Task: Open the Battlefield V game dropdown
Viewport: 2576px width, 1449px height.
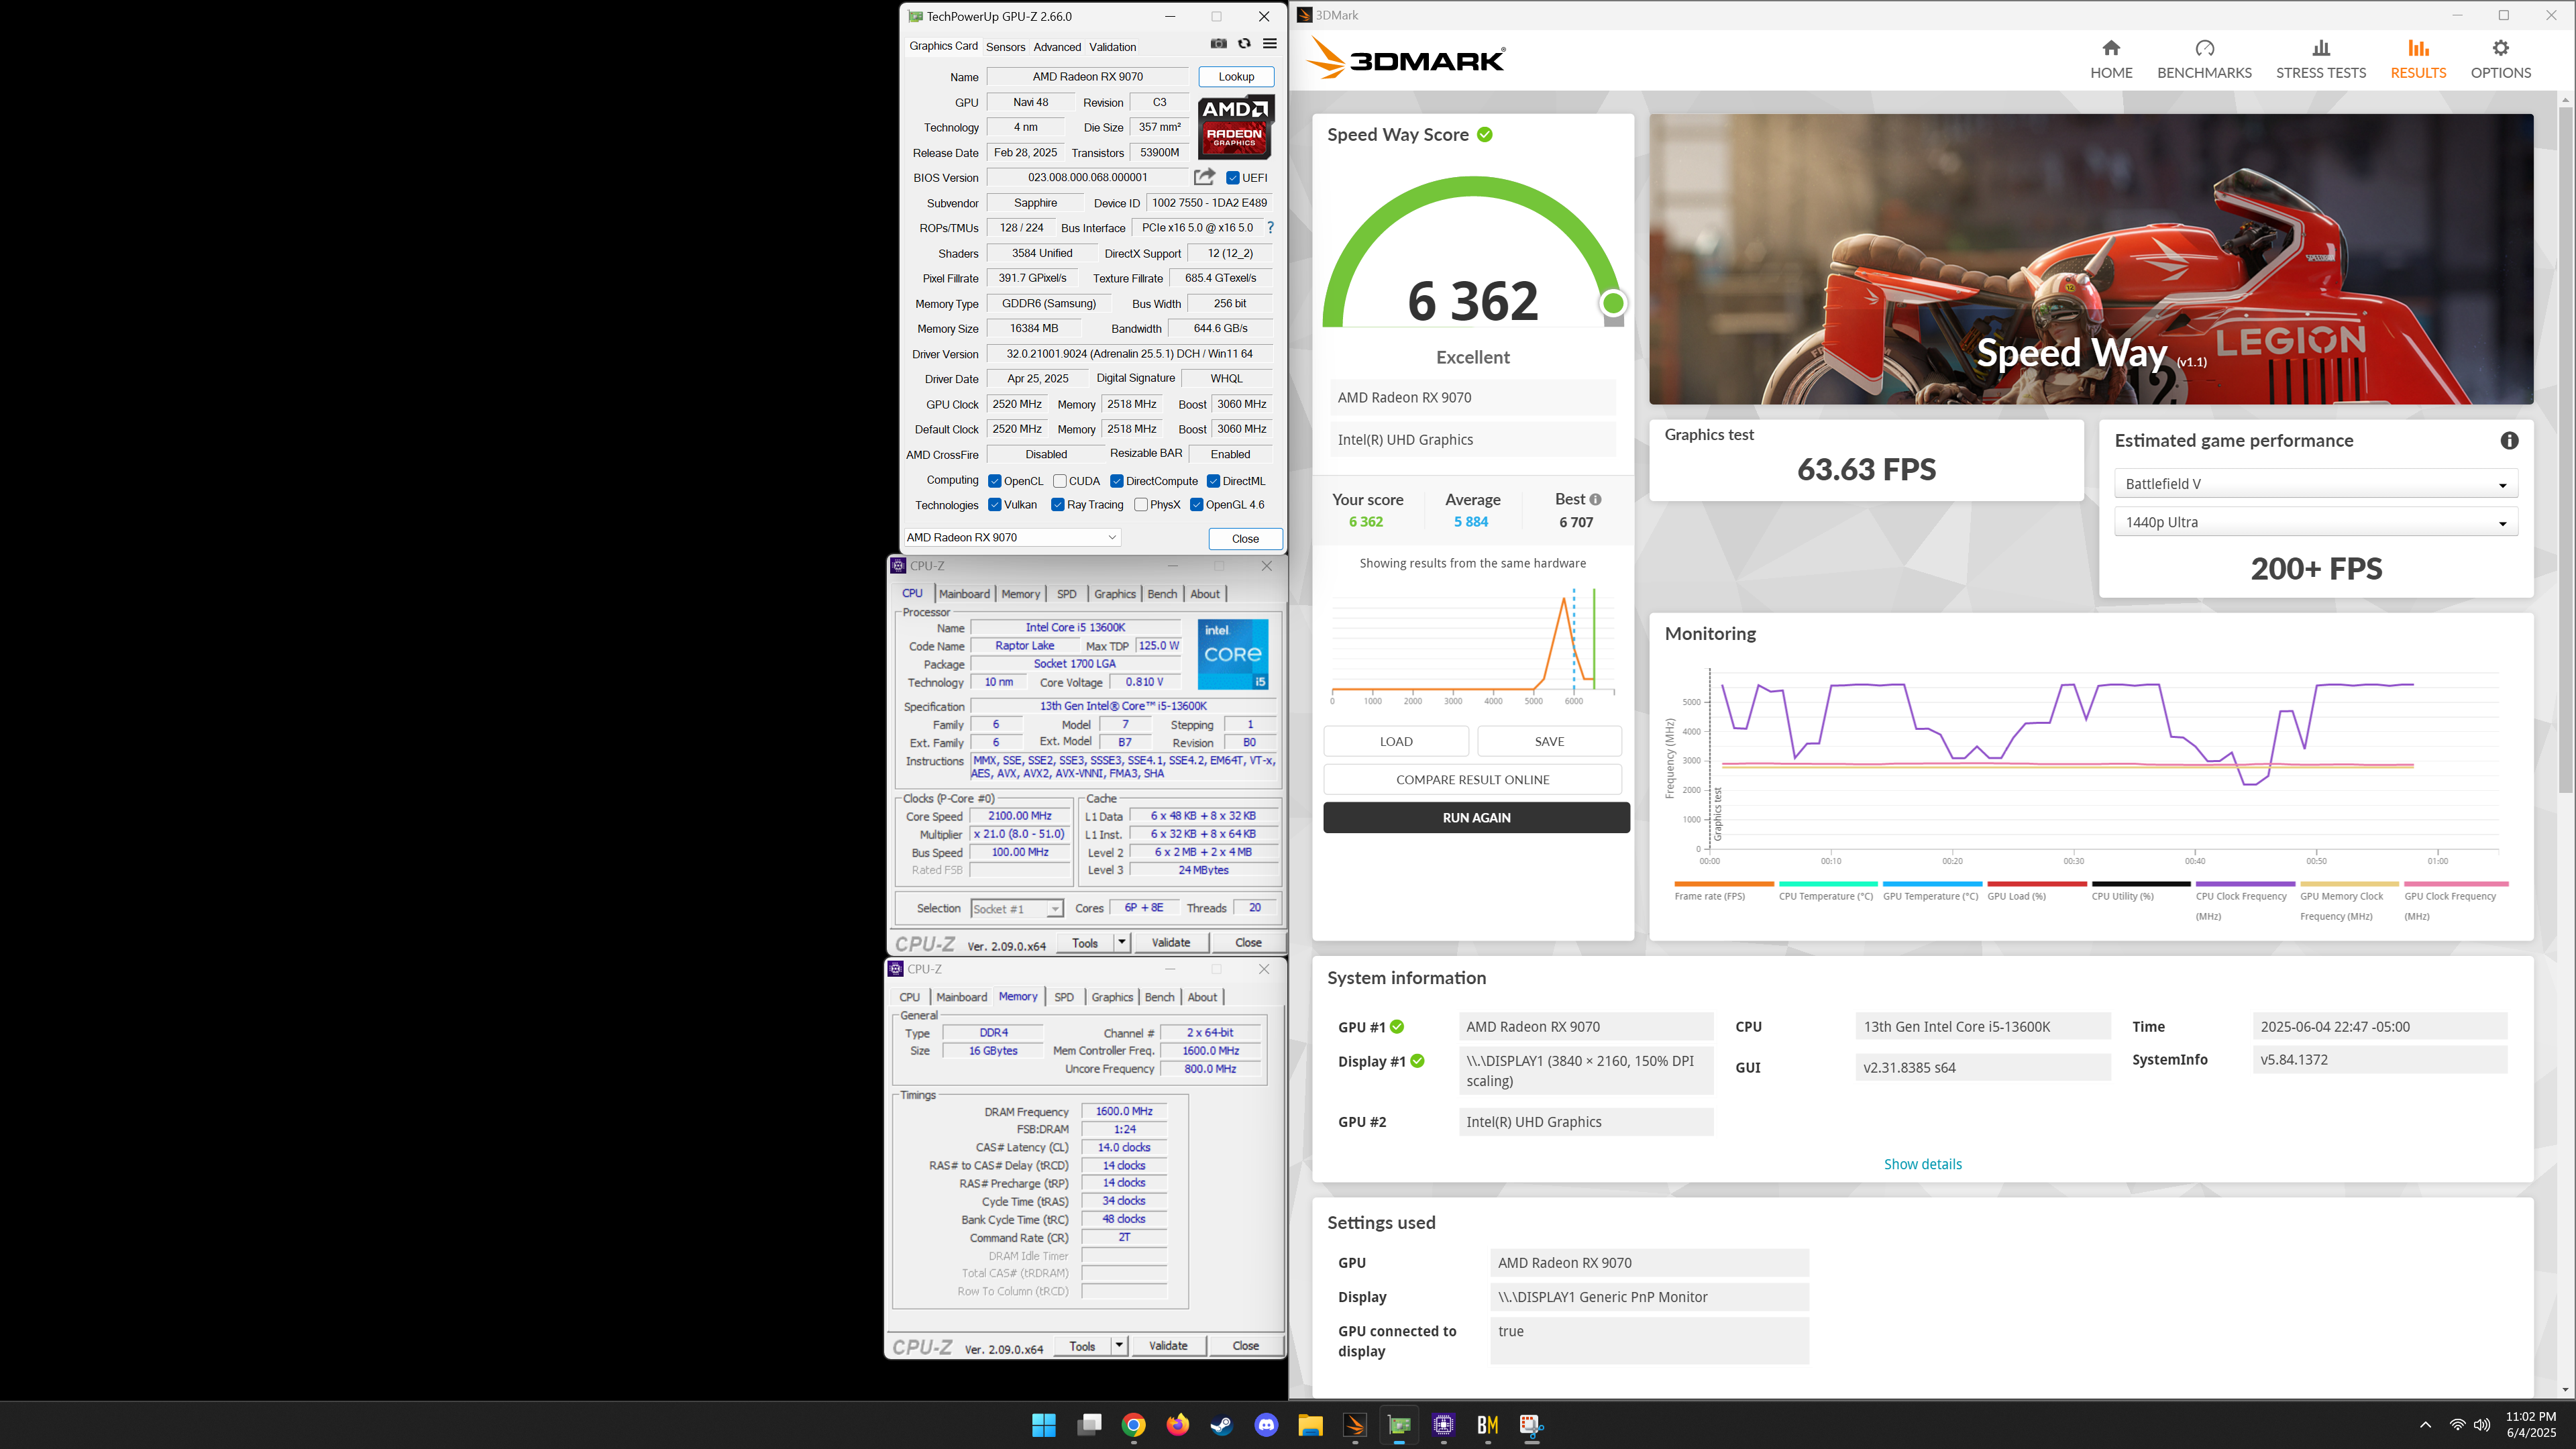Action: [x=2315, y=484]
